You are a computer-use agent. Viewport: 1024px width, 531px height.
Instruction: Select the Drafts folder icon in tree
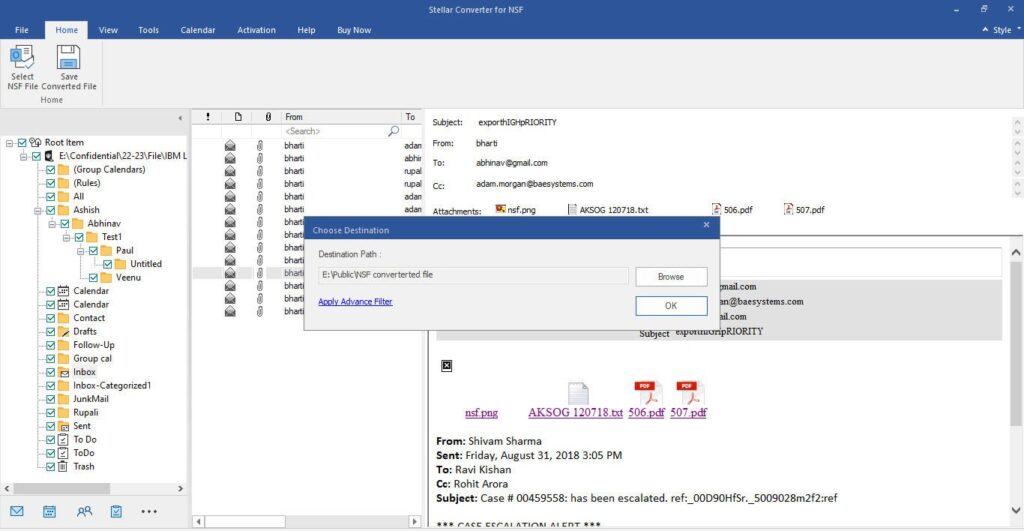pyautogui.click(x=63, y=332)
